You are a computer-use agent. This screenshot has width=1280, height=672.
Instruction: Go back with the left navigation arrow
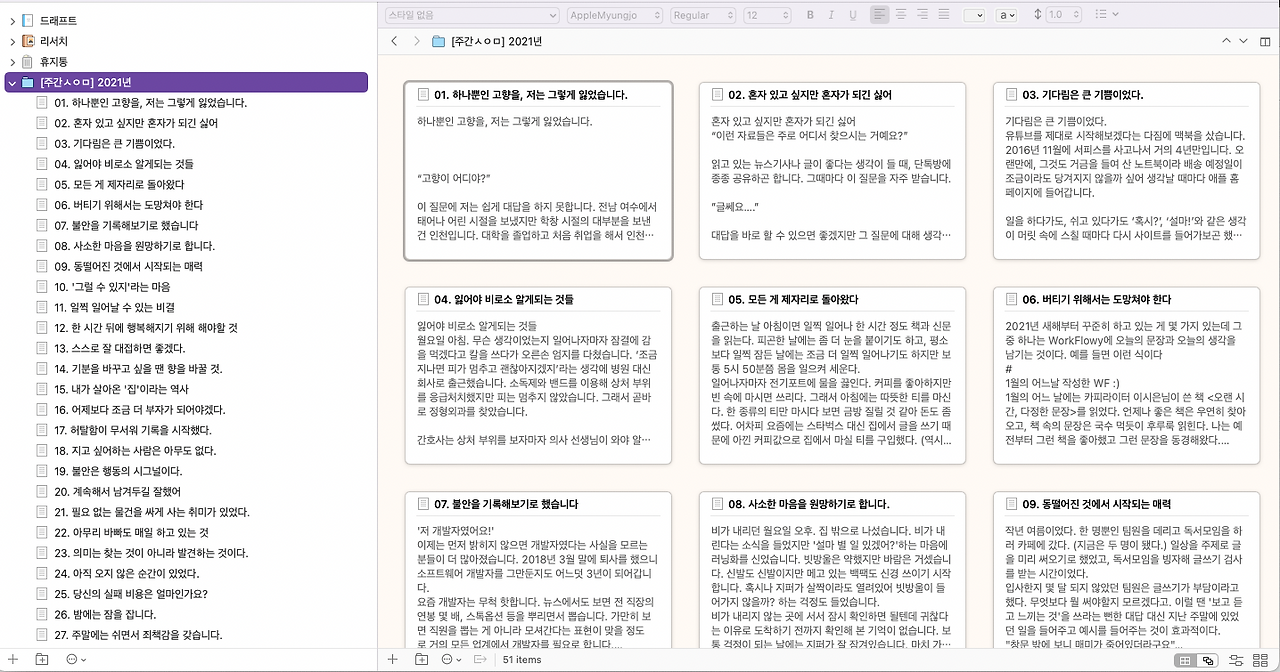394,41
